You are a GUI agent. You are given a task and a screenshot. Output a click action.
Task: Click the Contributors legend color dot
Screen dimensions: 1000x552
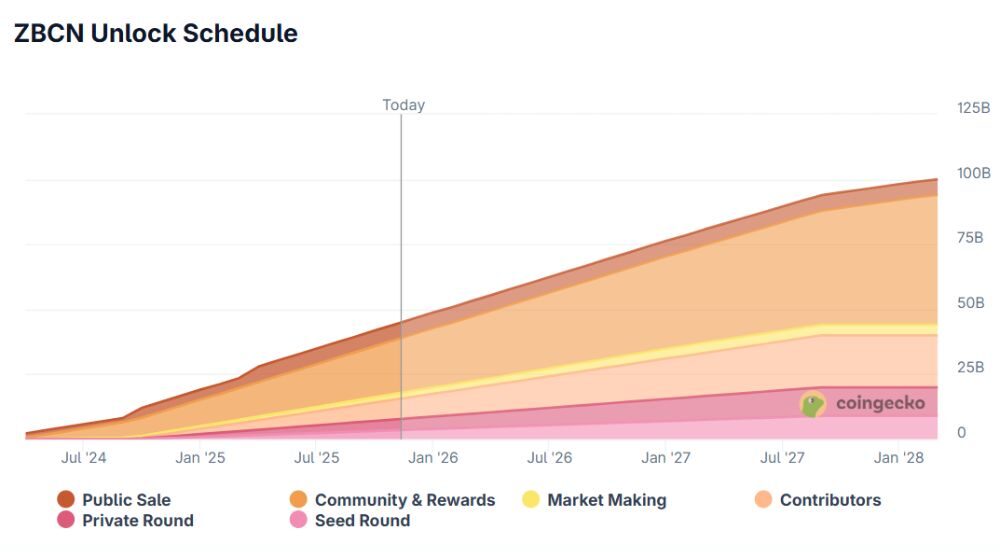(x=763, y=499)
